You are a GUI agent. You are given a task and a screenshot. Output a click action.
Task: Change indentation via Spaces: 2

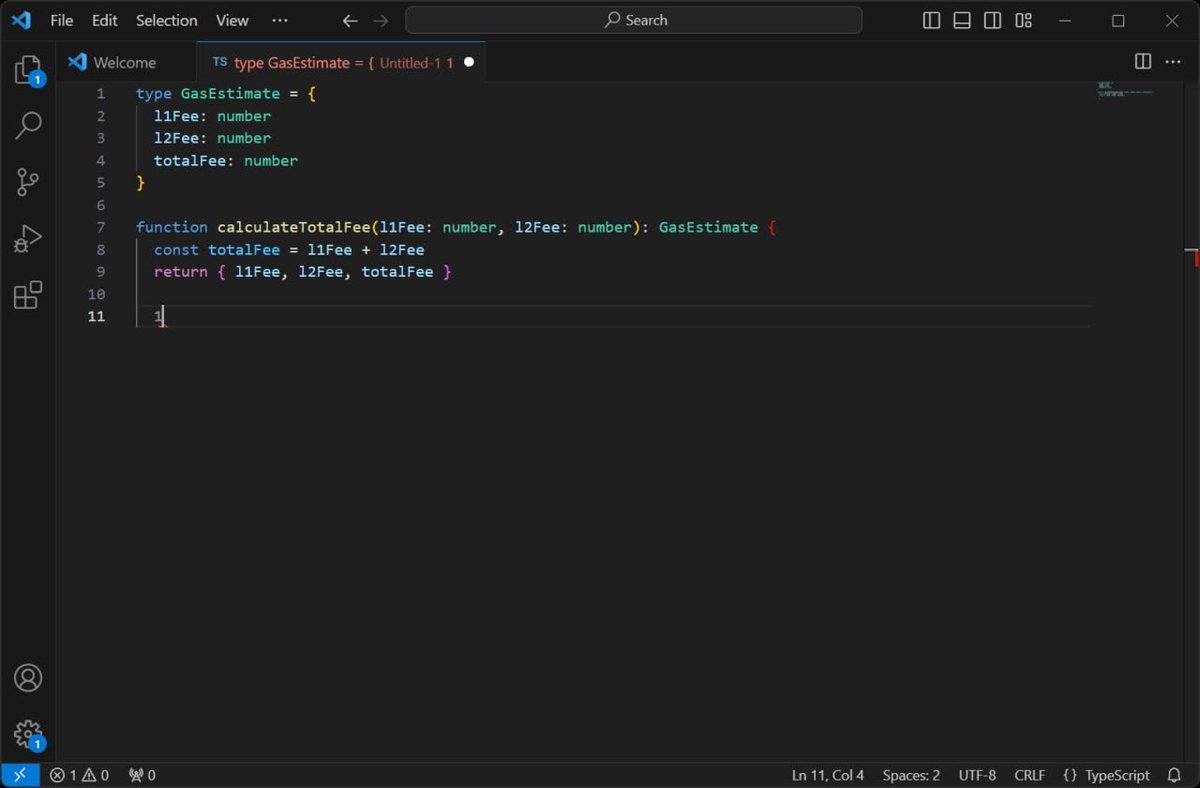911,775
